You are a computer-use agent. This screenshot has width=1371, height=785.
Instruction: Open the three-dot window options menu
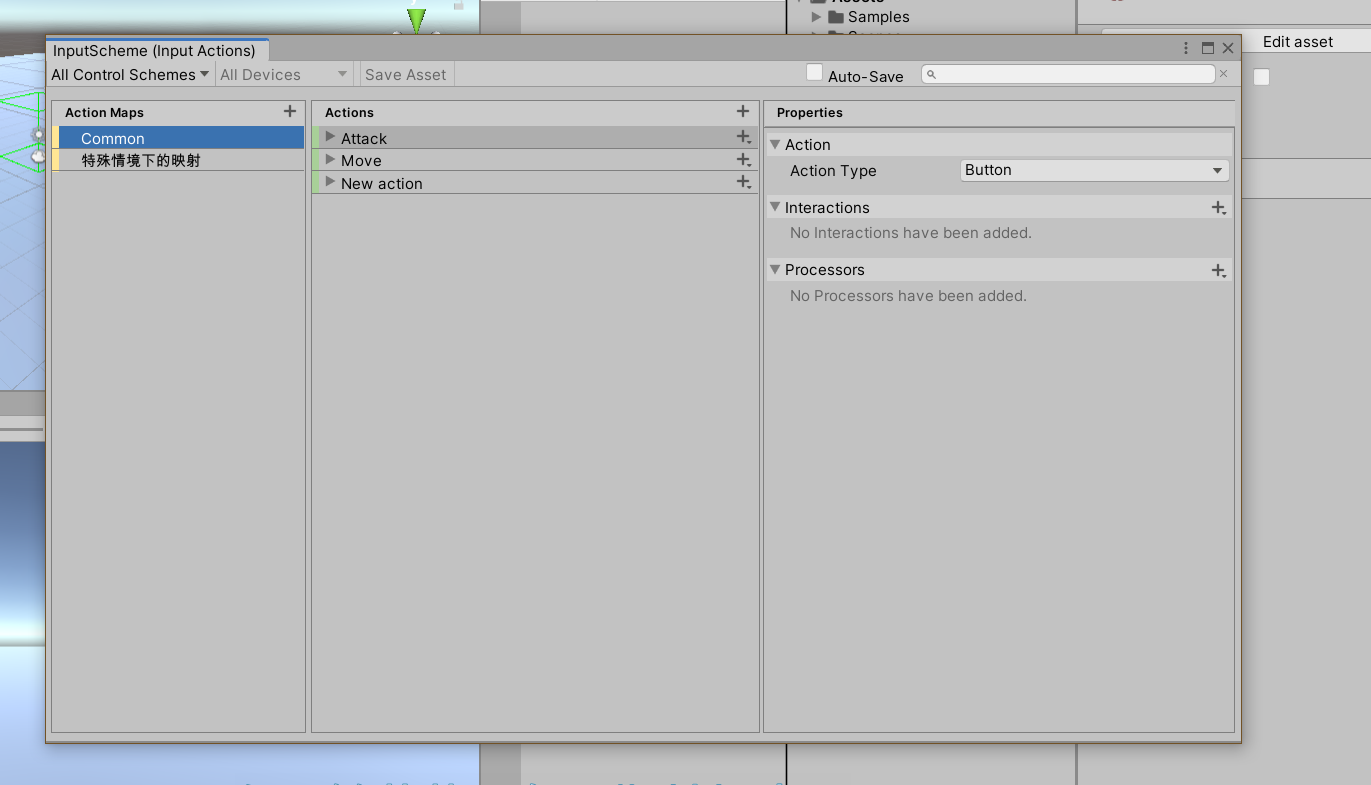[1185, 47]
